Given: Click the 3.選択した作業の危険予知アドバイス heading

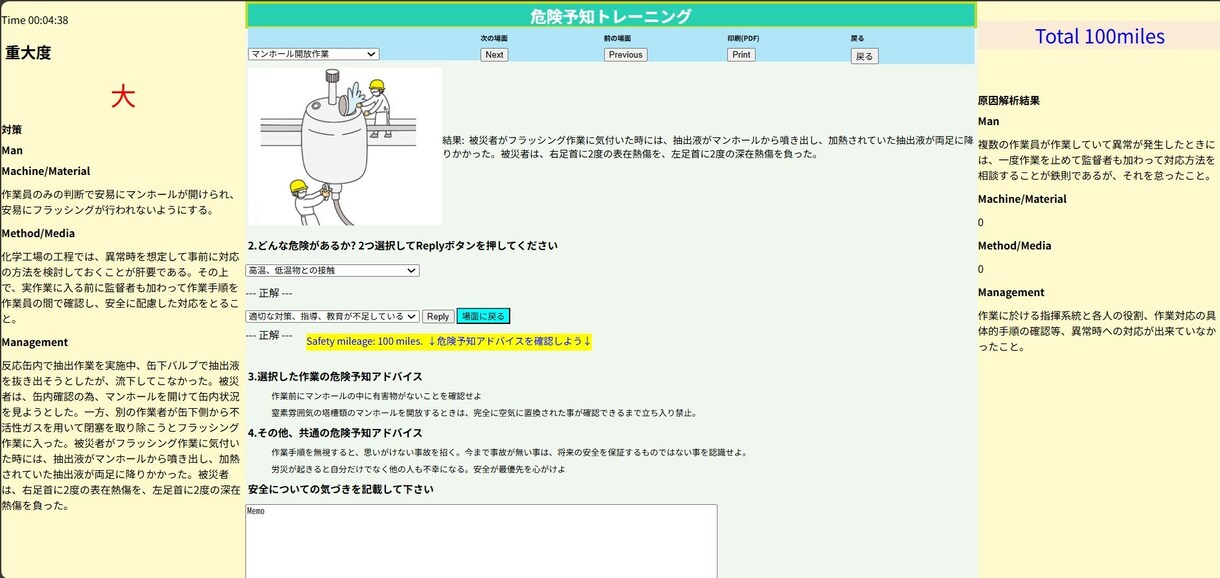Looking at the screenshot, I should click(x=335, y=376).
